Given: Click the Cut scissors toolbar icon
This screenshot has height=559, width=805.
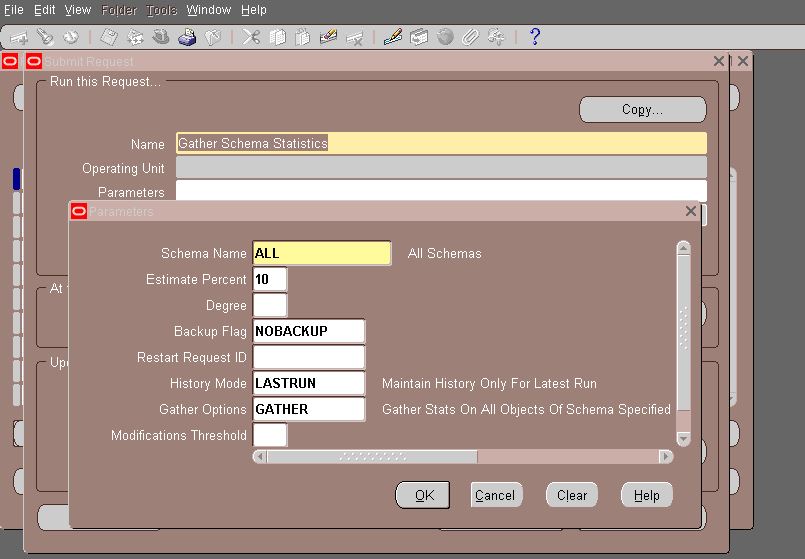Looking at the screenshot, I should coord(251,37).
